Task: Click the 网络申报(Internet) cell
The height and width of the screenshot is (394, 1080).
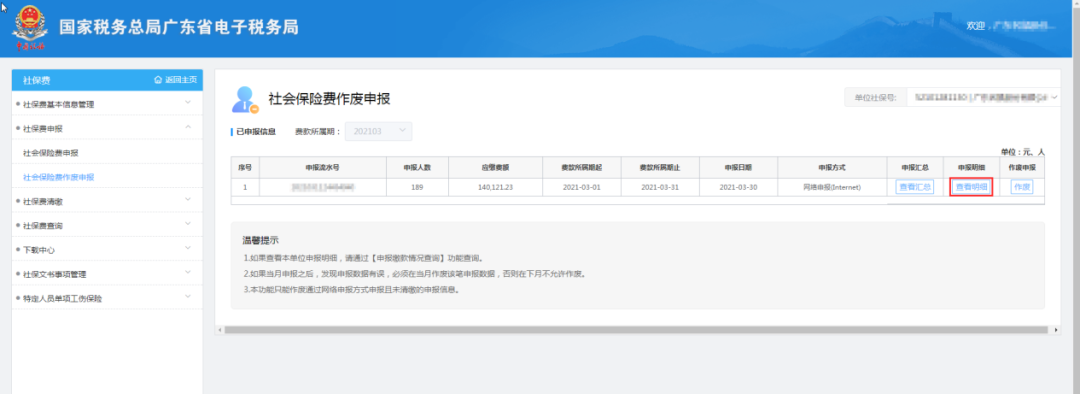Action: [832, 187]
